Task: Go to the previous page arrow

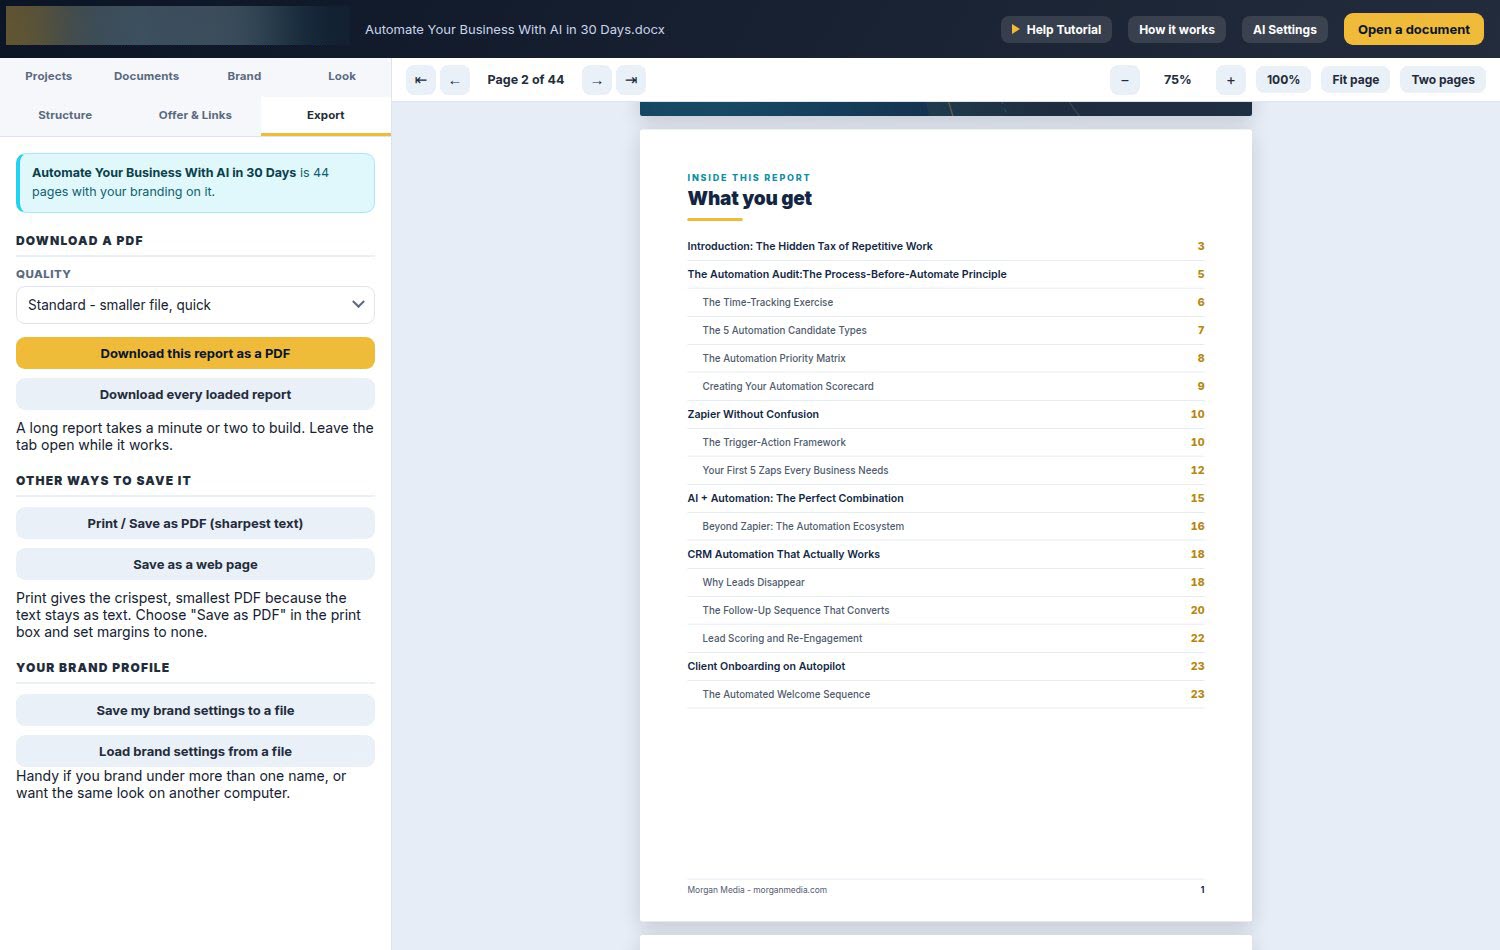Action: click(455, 80)
